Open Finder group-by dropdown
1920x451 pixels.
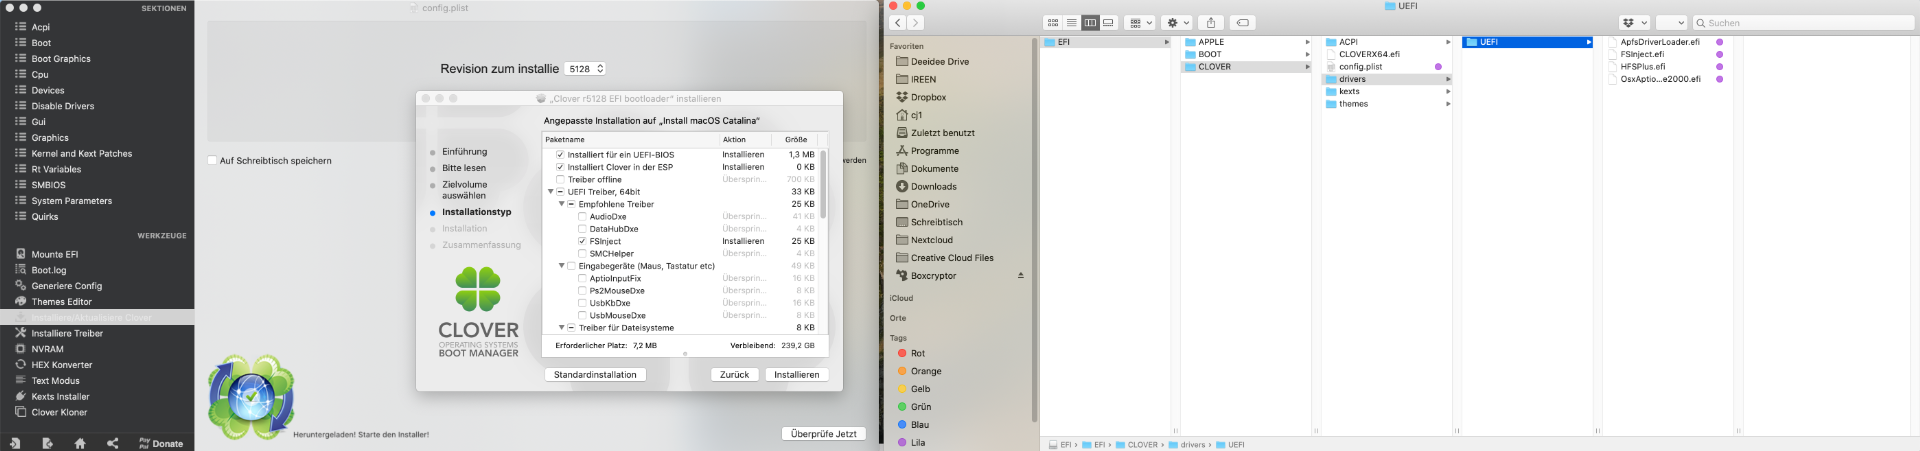point(1139,22)
